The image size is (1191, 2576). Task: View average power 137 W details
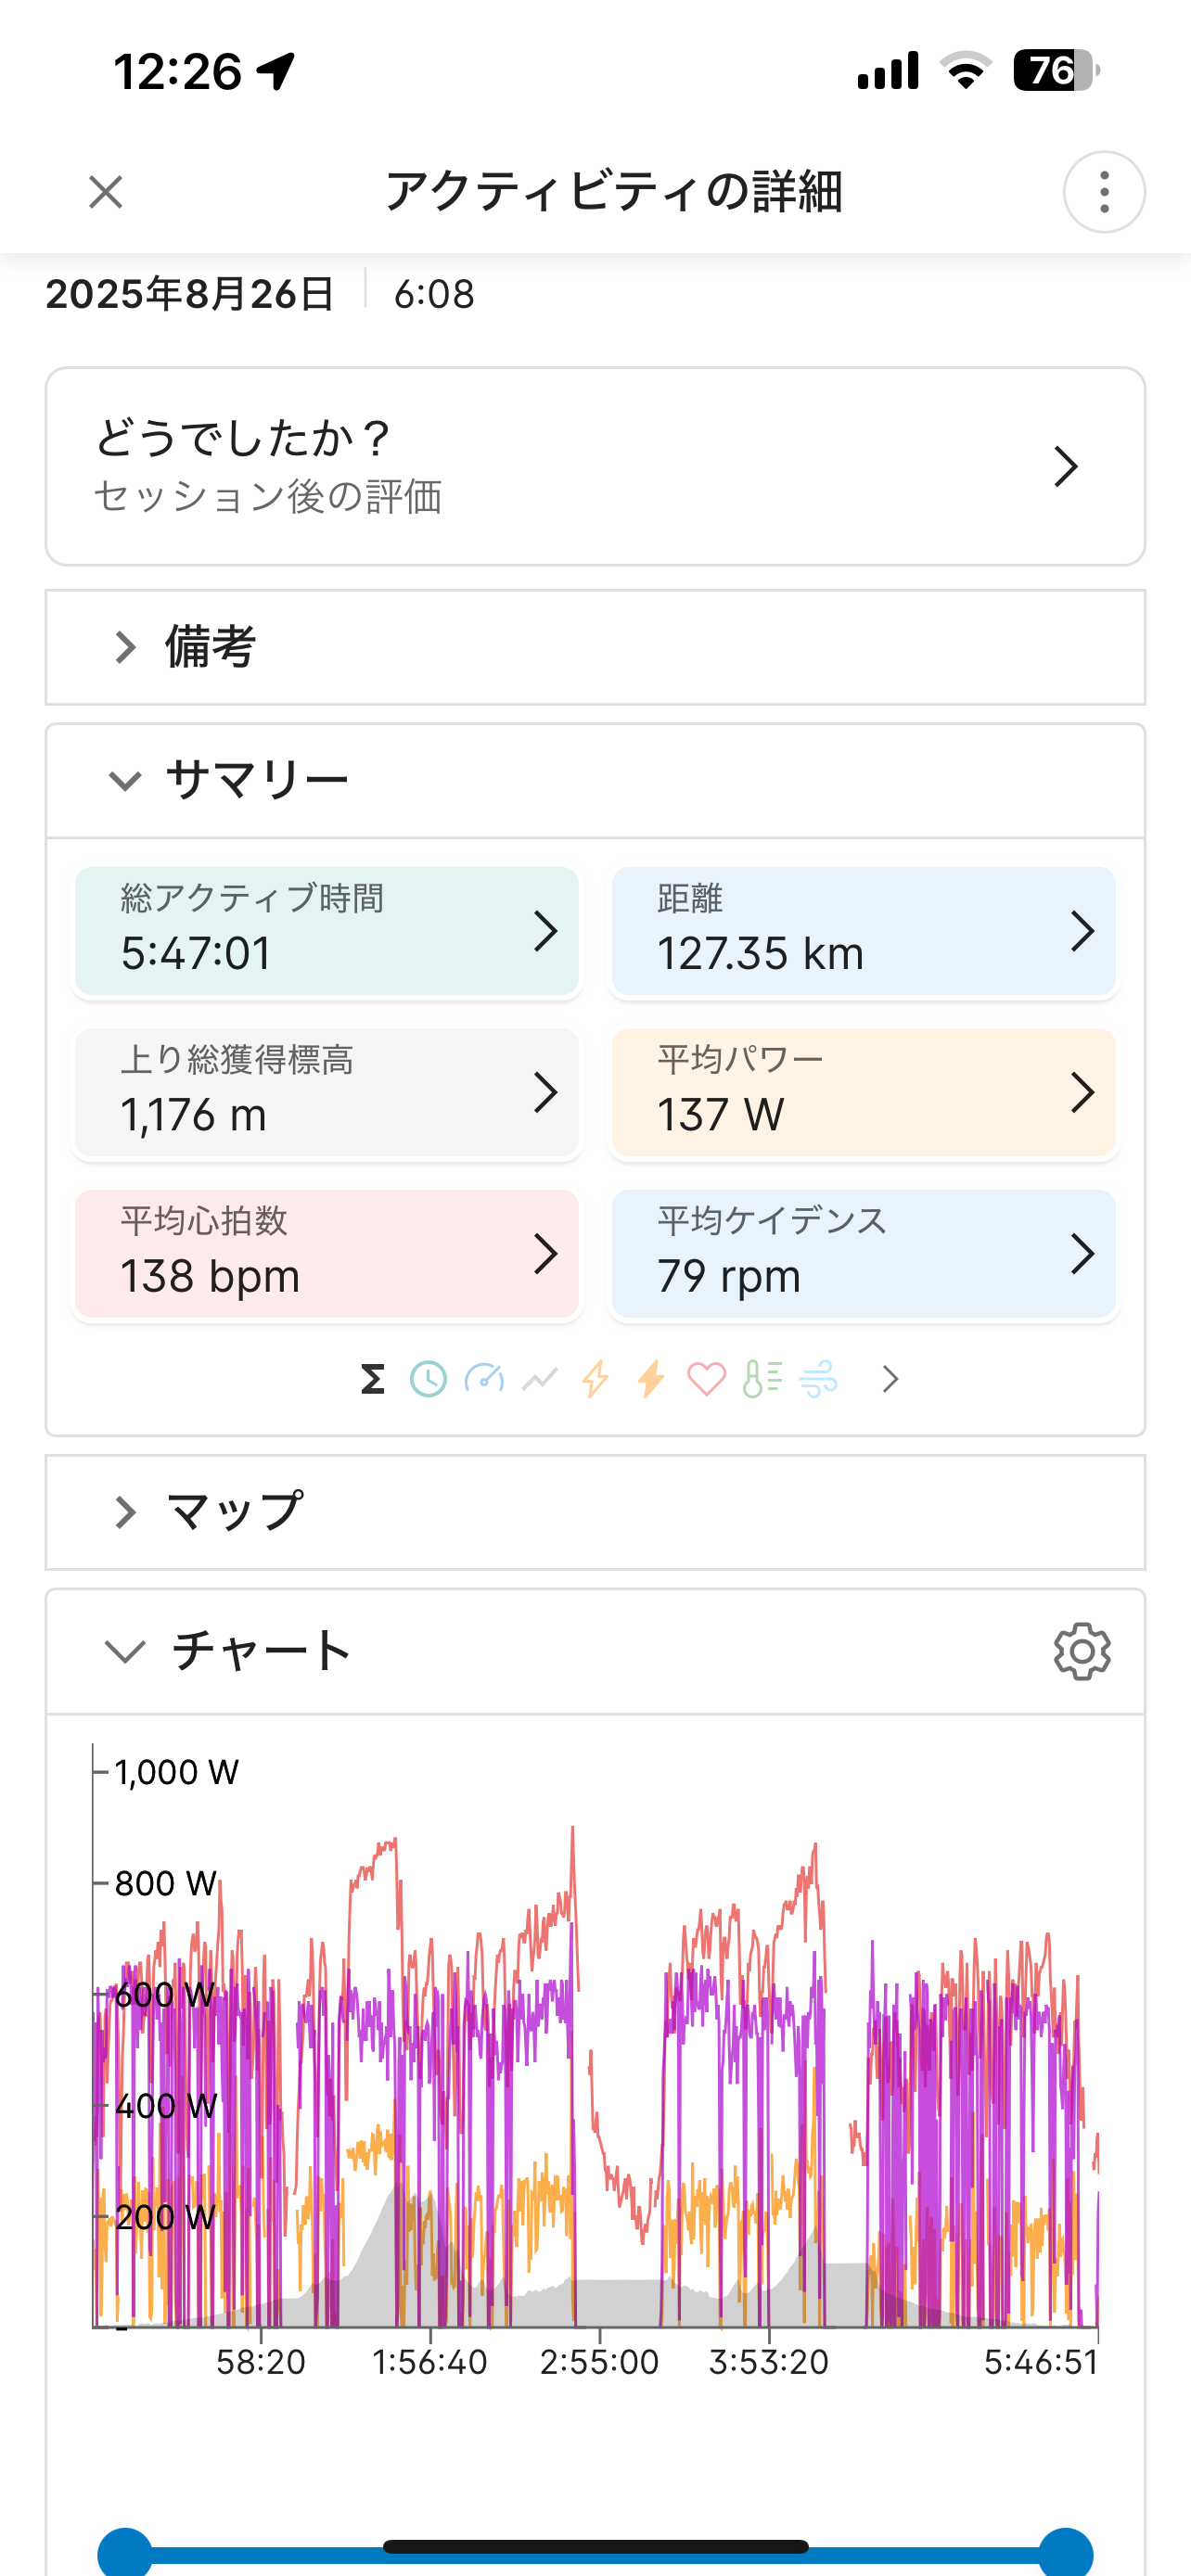click(x=863, y=1092)
